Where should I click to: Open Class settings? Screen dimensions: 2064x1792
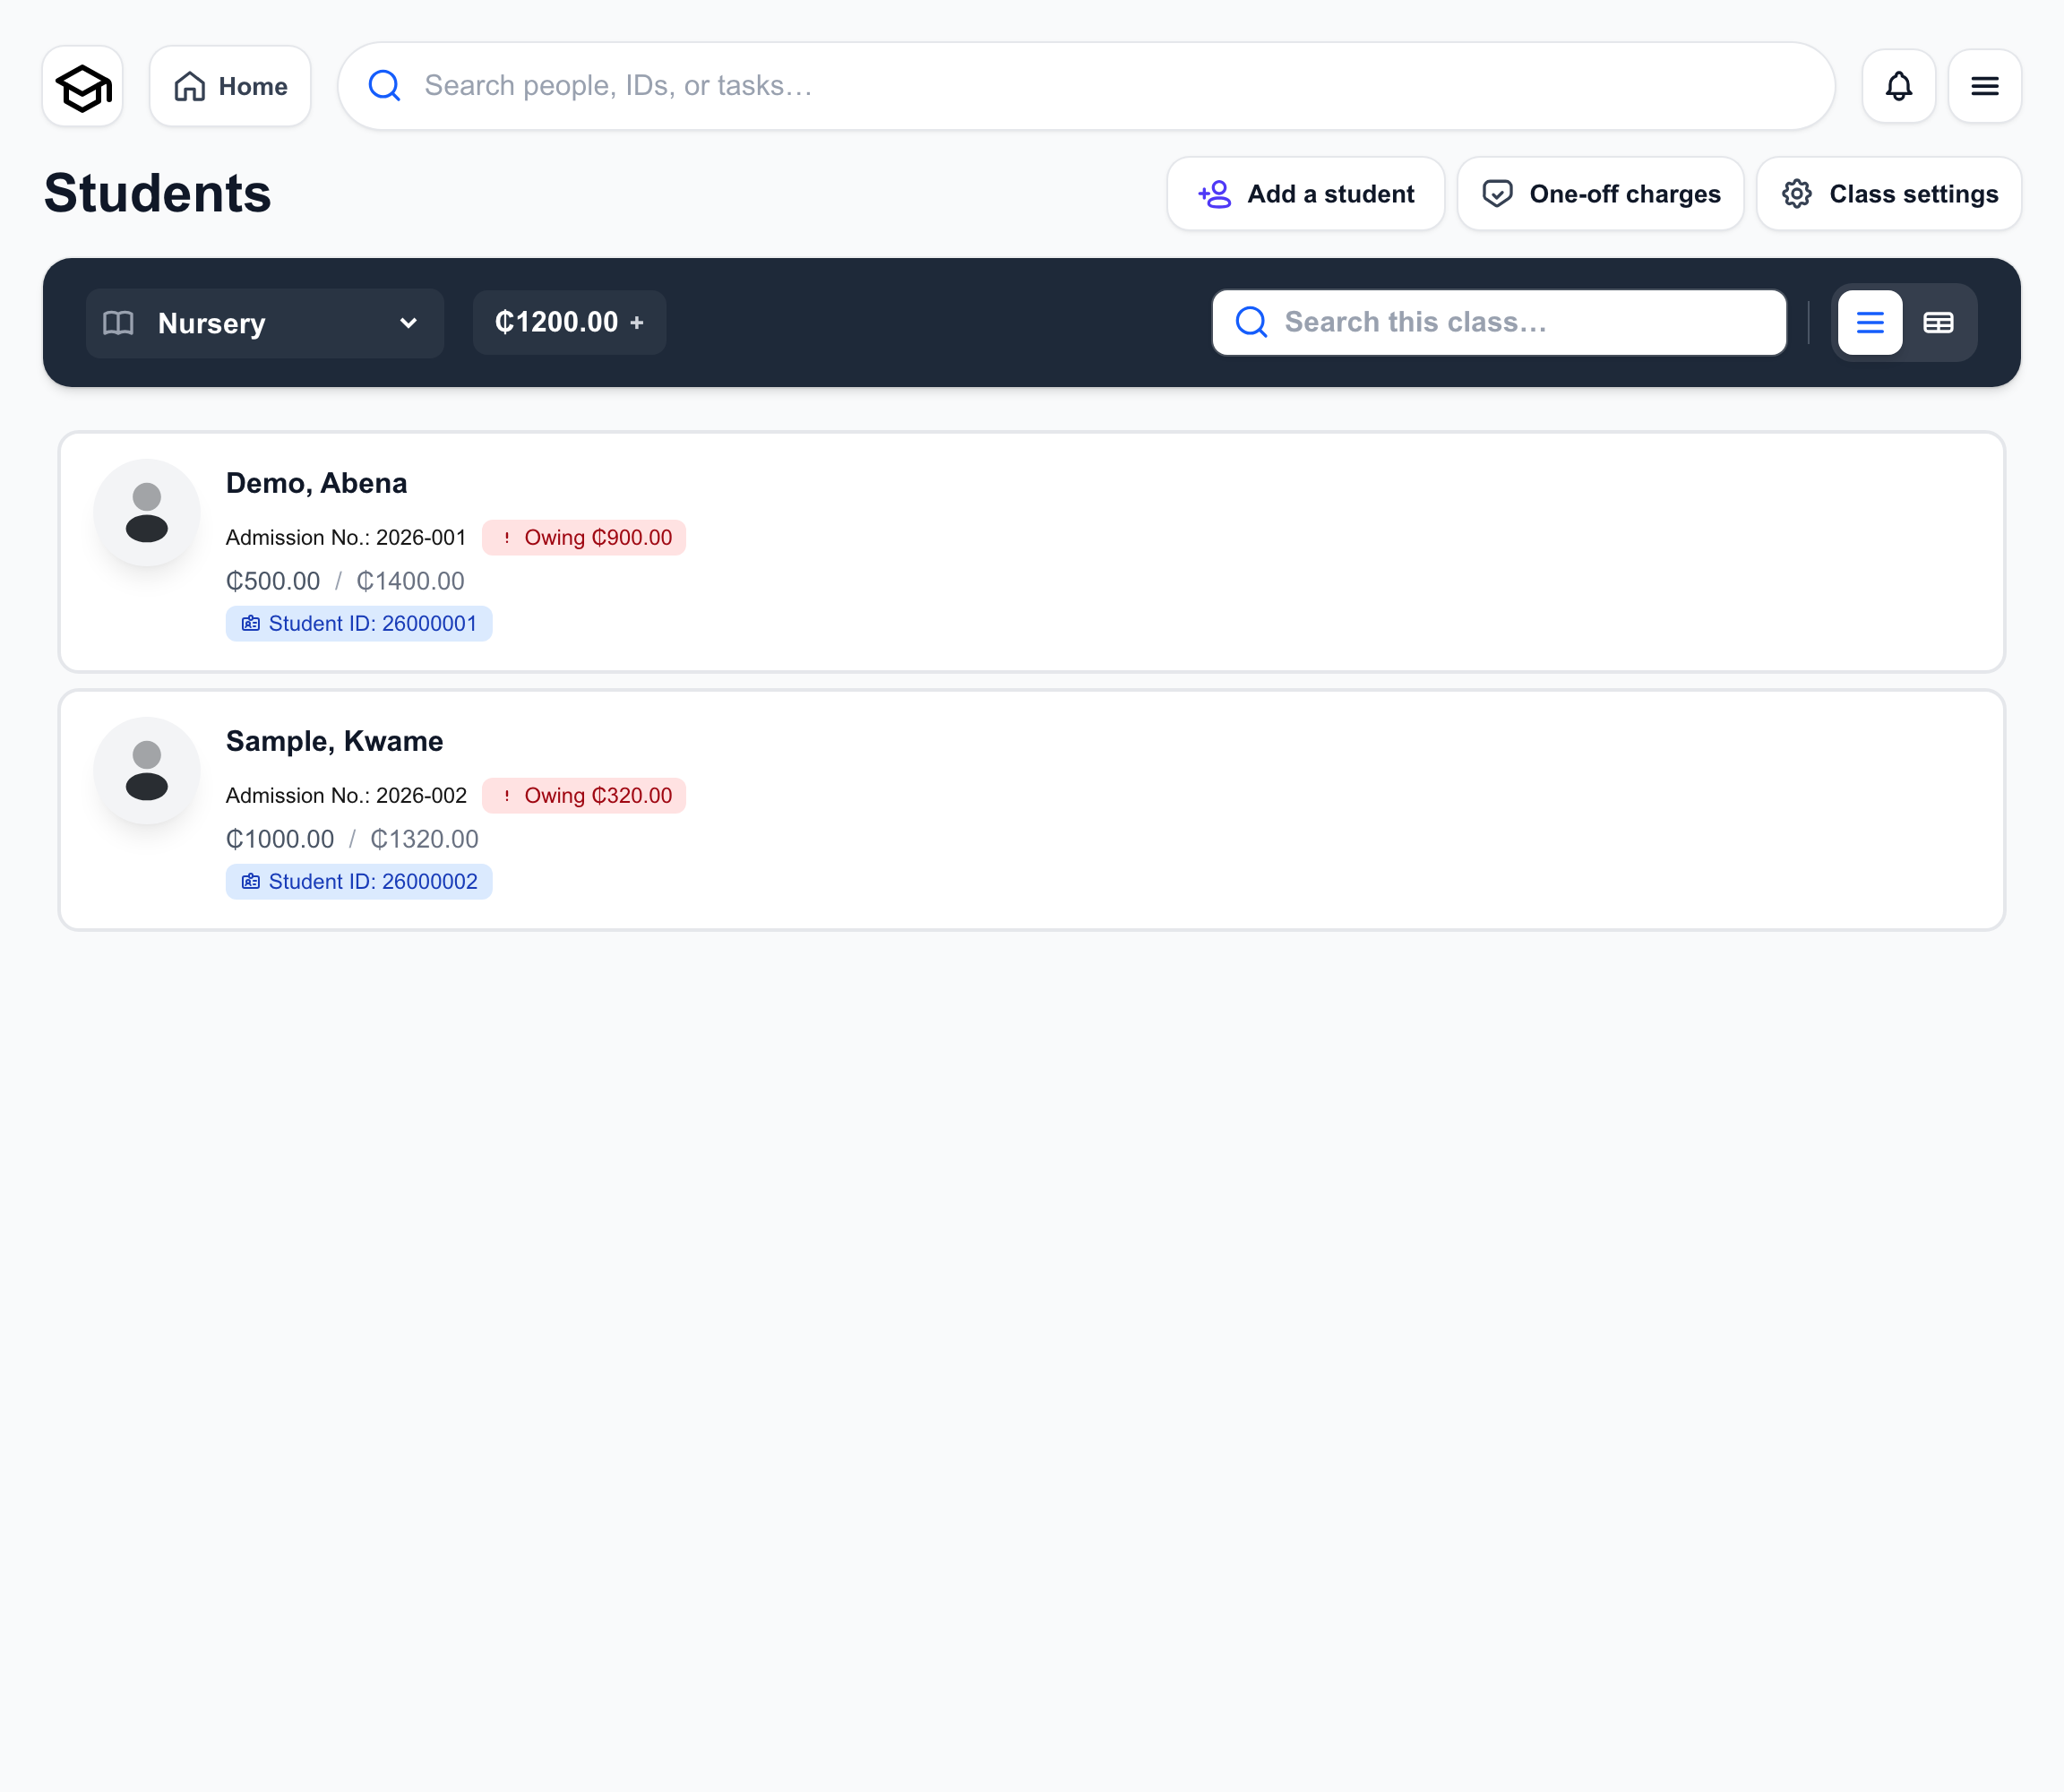click(1889, 194)
